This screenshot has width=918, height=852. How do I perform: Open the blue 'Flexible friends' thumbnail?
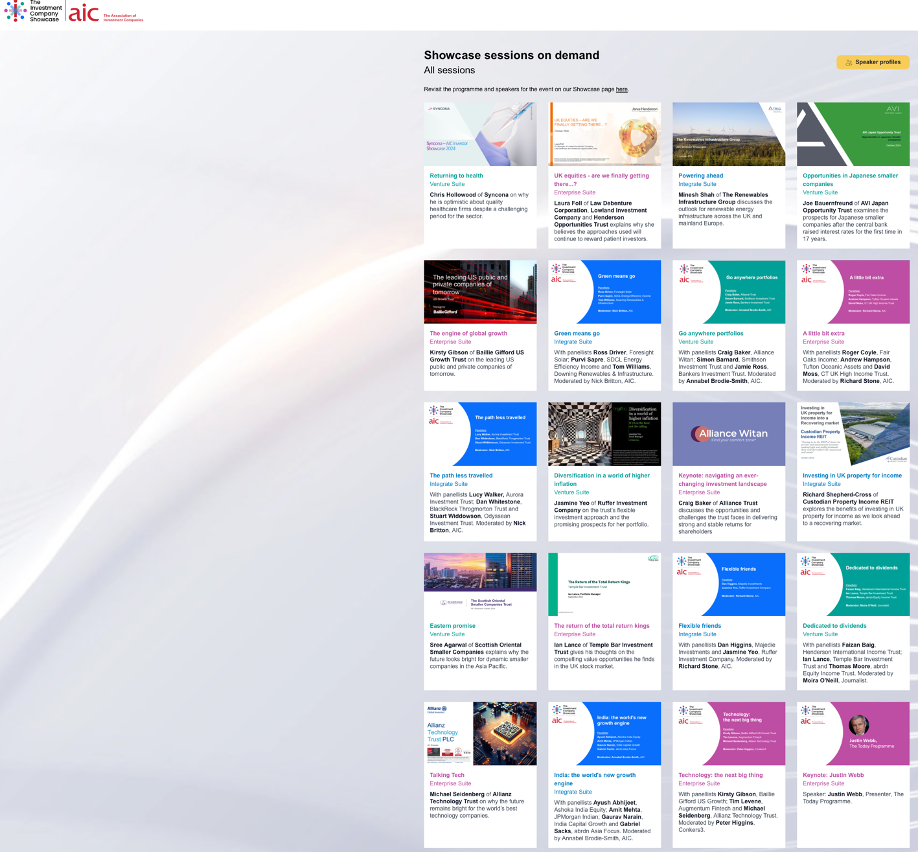[x=729, y=584]
